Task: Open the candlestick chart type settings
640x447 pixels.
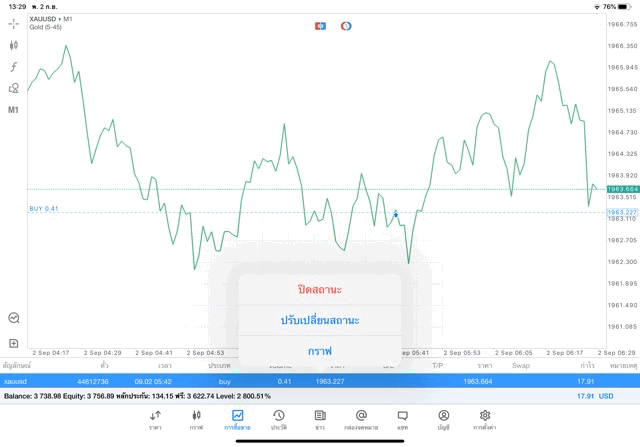Action: (14, 45)
